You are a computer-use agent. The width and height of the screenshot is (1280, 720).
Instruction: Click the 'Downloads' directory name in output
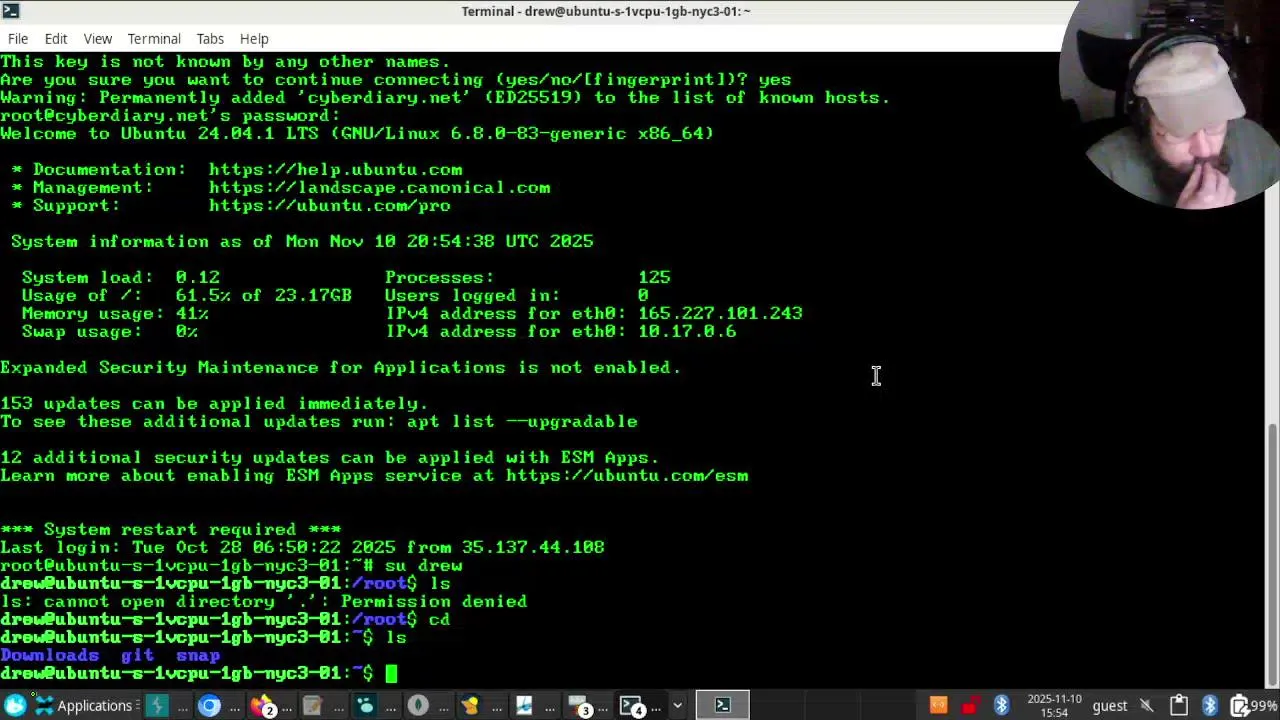[49, 656]
